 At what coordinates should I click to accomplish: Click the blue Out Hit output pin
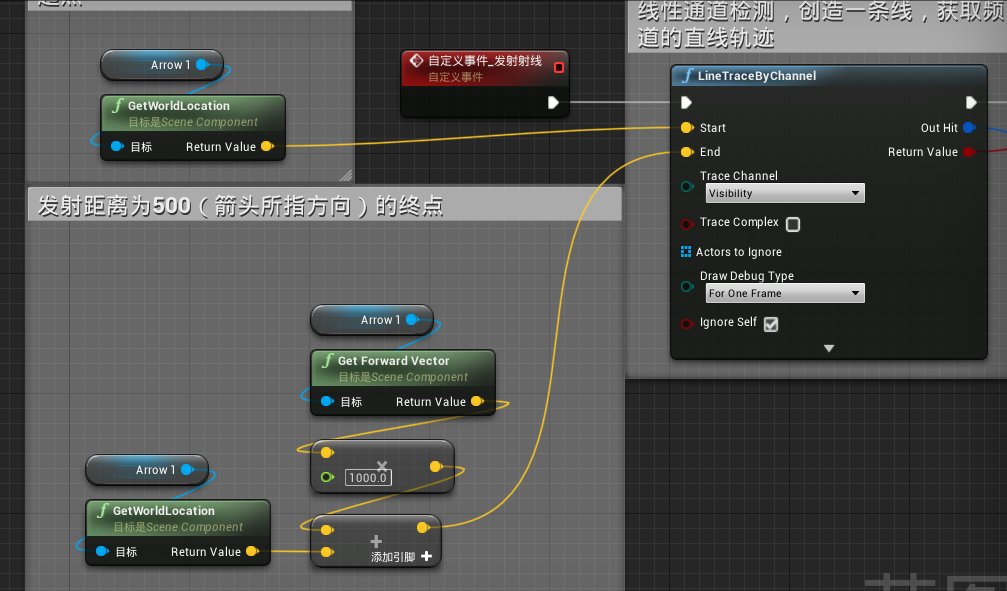pyautogui.click(x=969, y=128)
